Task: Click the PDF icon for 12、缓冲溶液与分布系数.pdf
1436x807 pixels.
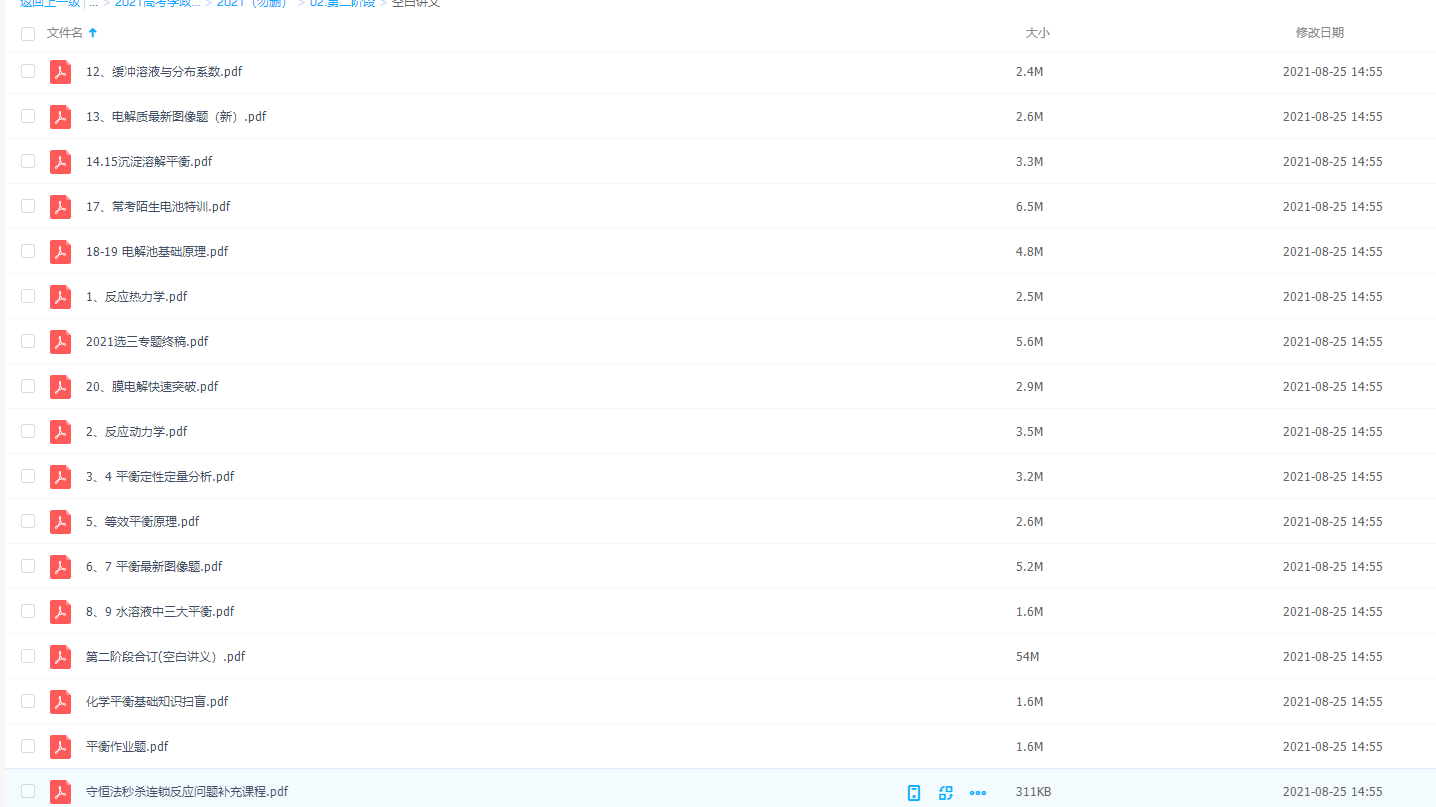Action: 60,72
